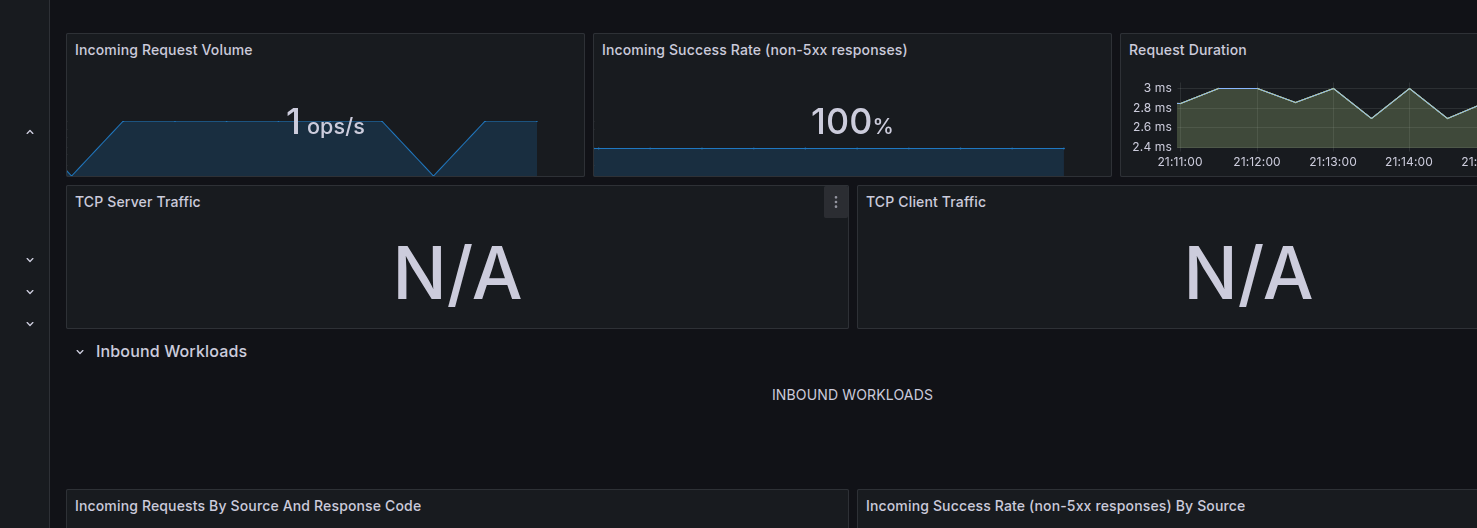The image size is (1477, 528).
Task: Open Incoming Success Rate By Source panel title
Action: (1055, 506)
